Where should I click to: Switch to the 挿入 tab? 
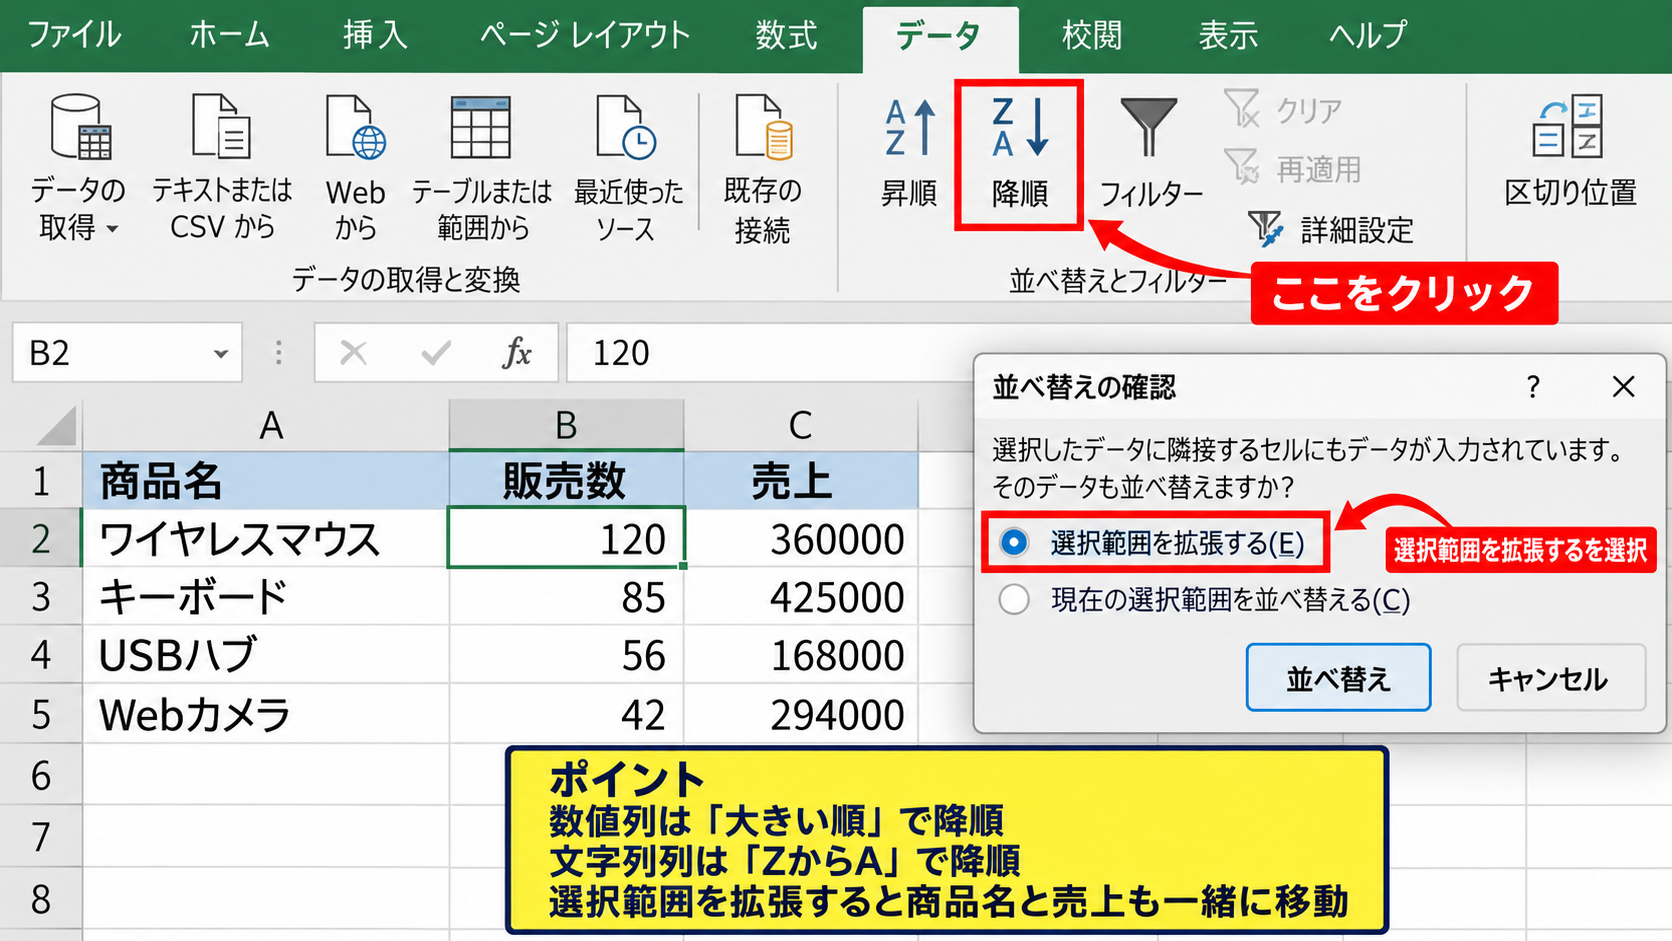375,35
